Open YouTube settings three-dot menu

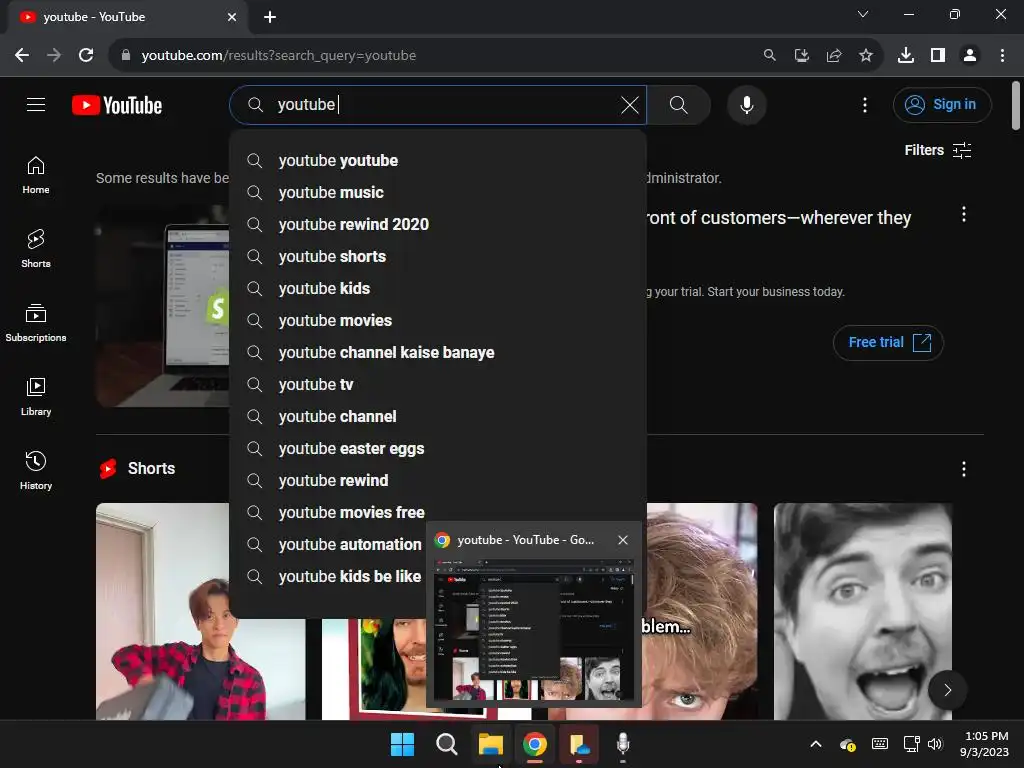coord(865,104)
